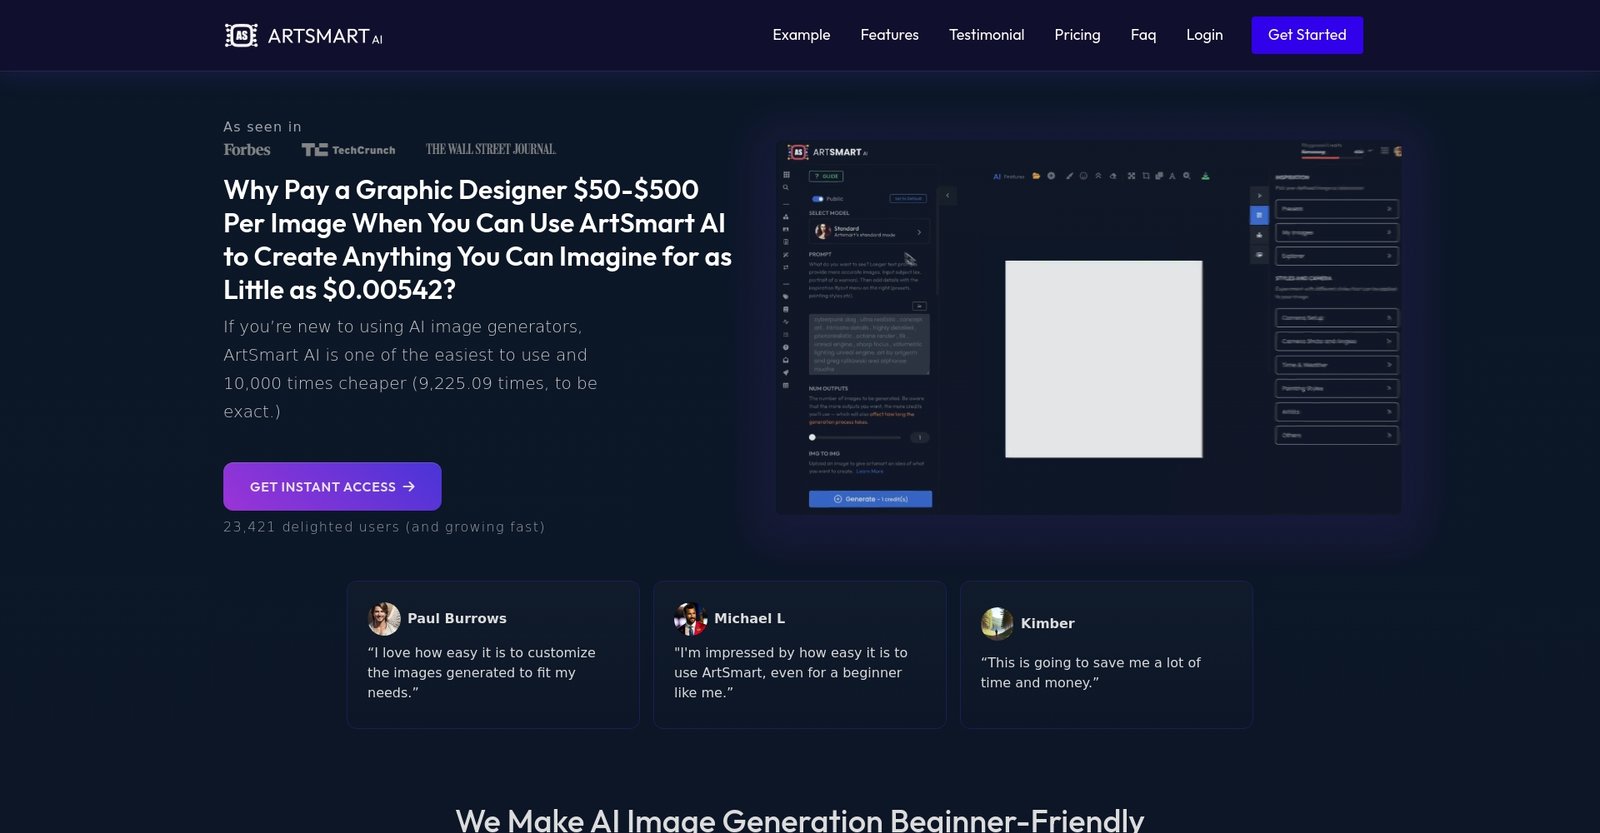1600x833 pixels.
Task: Expand the Explorer row in preview
Action: tap(1337, 256)
